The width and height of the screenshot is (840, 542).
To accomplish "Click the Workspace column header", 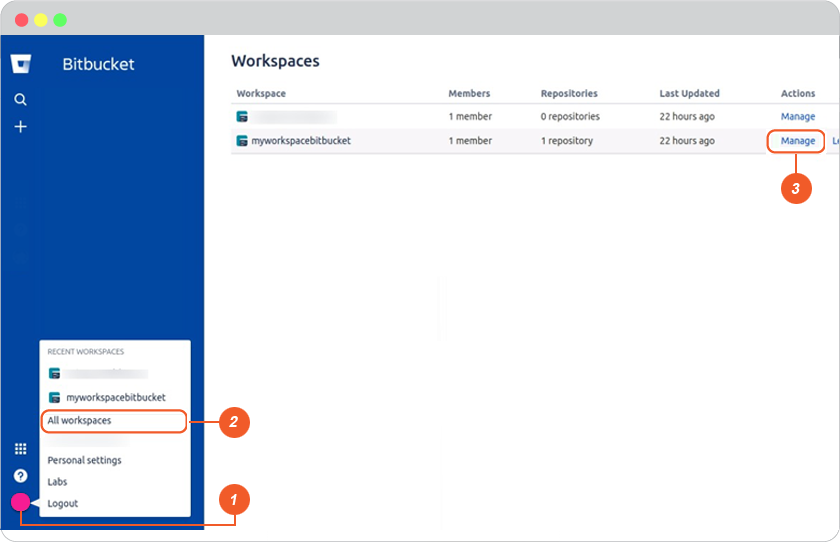I will pyautogui.click(x=261, y=93).
